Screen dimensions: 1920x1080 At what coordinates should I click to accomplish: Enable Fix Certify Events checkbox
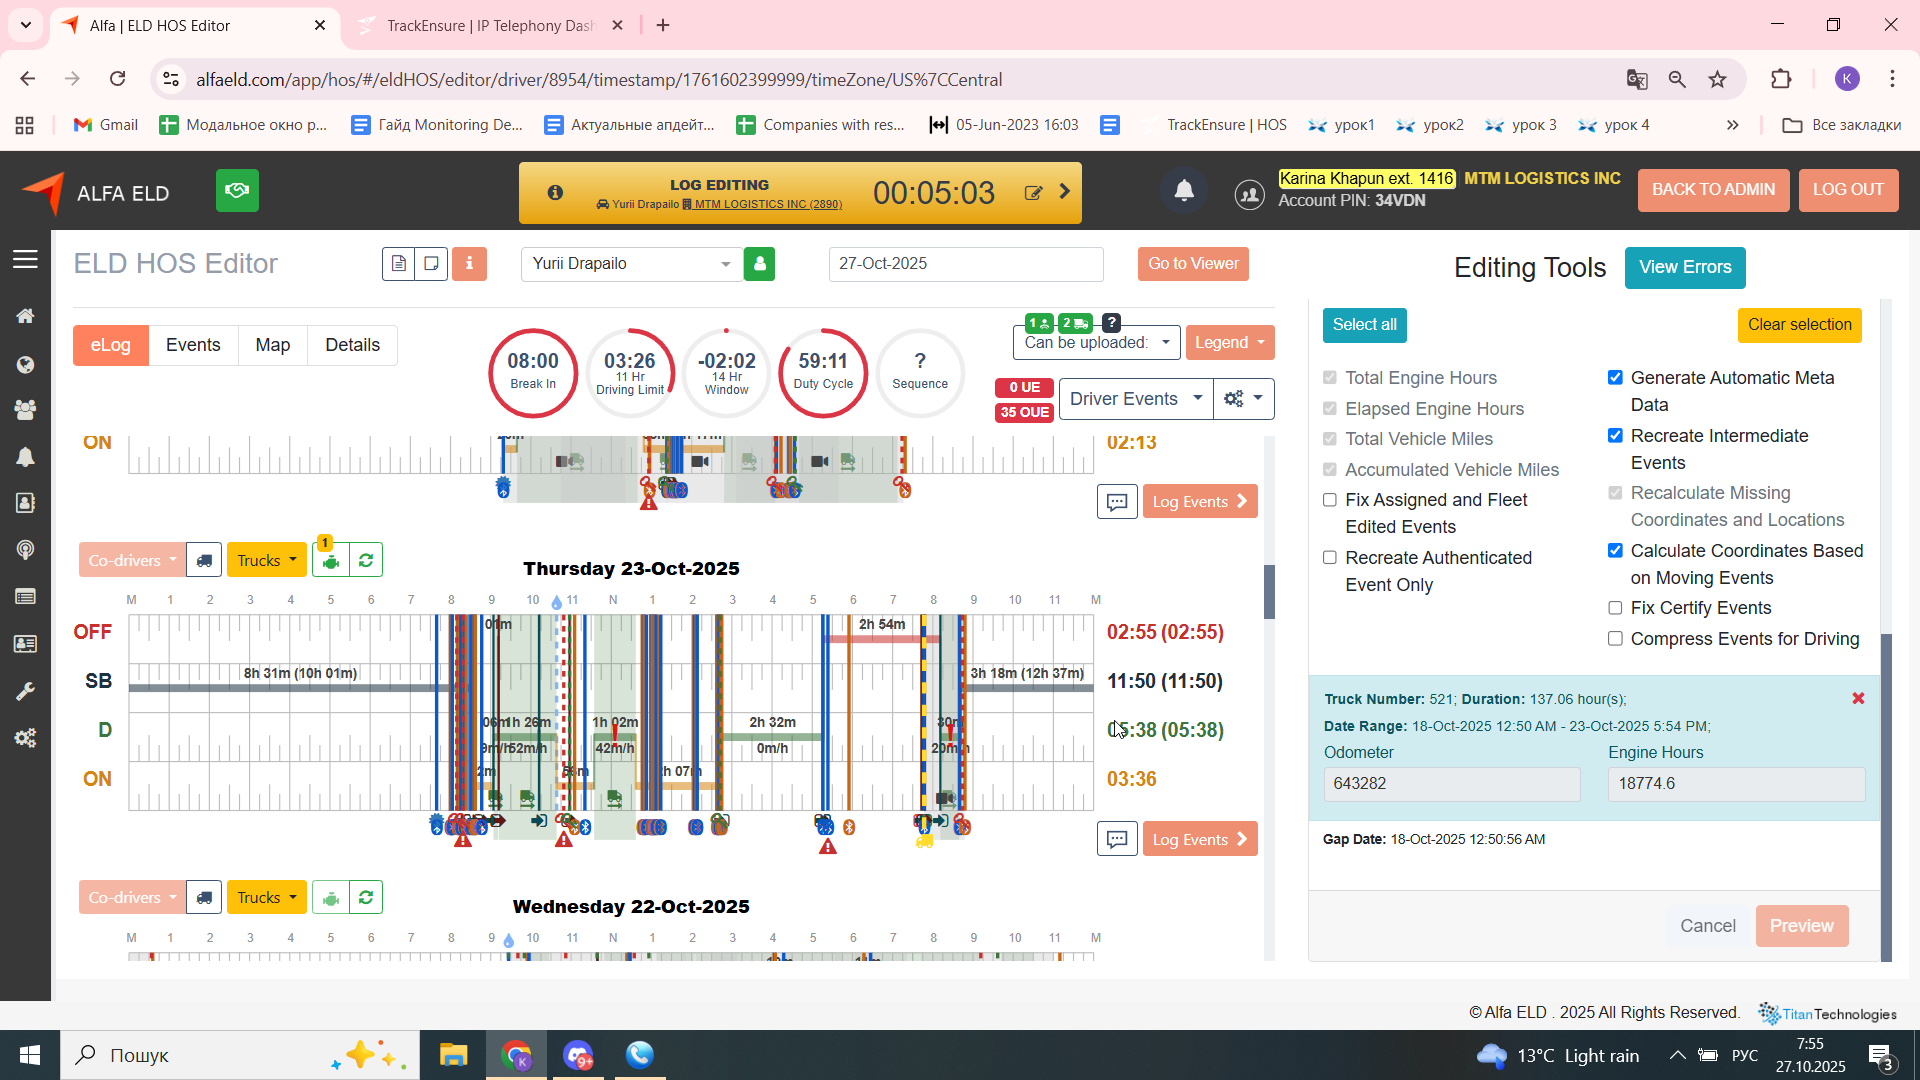1615,608
